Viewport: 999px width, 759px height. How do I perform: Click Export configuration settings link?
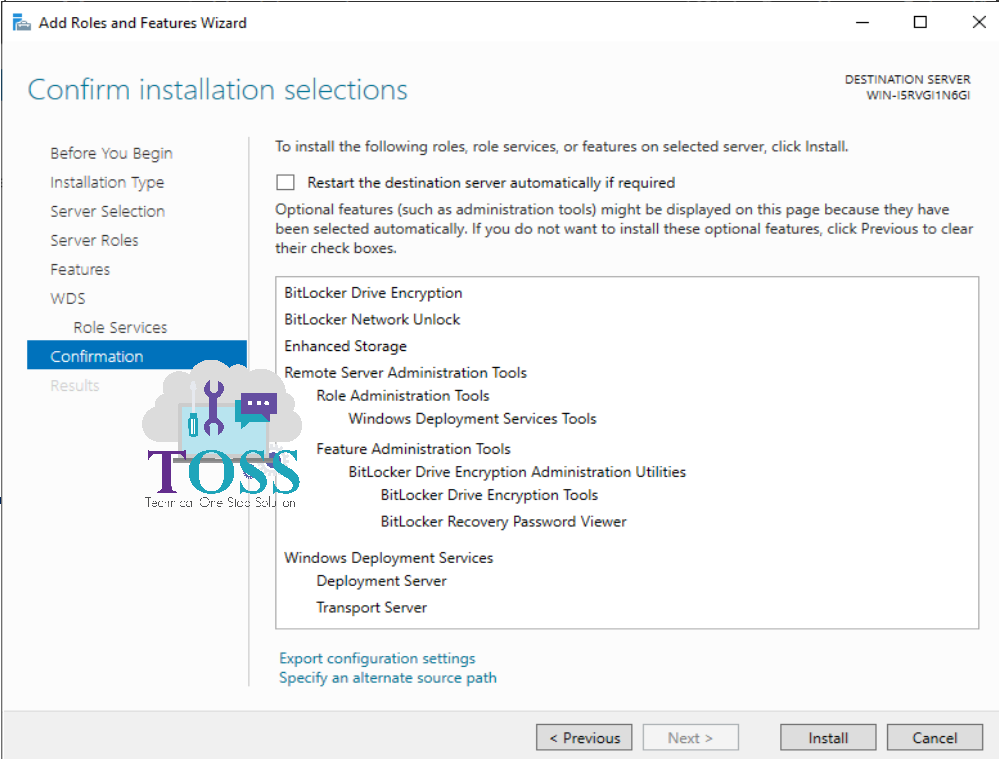[377, 658]
